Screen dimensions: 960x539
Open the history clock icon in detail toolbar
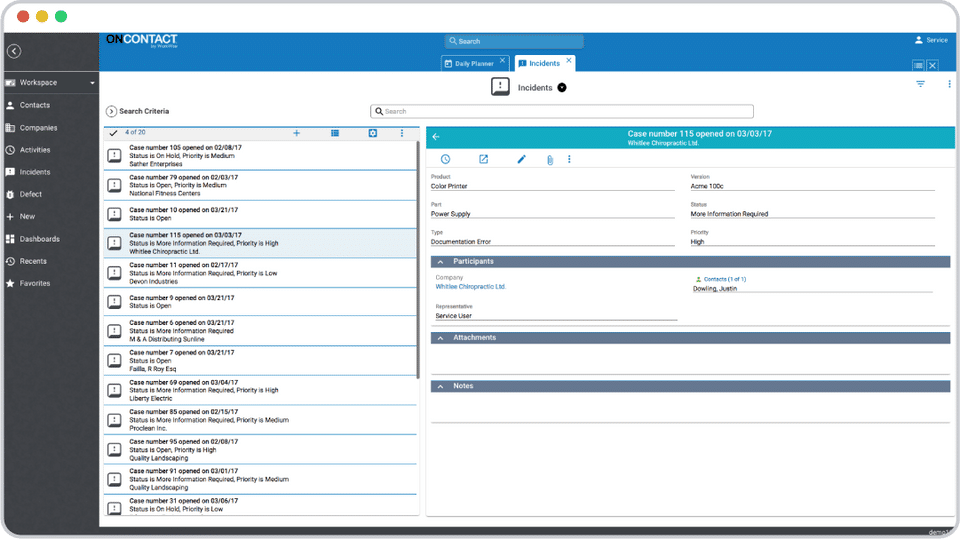tap(446, 159)
